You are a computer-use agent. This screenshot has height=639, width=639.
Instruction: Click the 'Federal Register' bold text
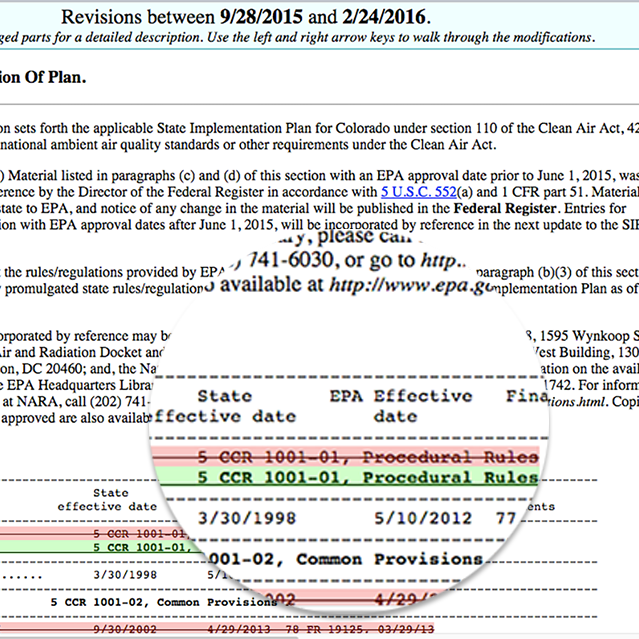tap(505, 208)
